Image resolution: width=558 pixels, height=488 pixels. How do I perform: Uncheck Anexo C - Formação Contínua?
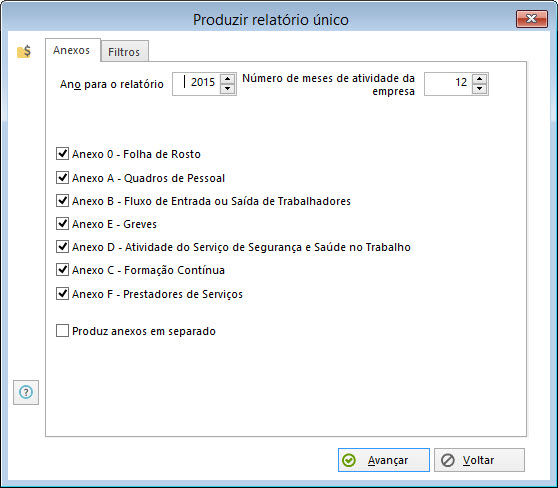click(62, 270)
